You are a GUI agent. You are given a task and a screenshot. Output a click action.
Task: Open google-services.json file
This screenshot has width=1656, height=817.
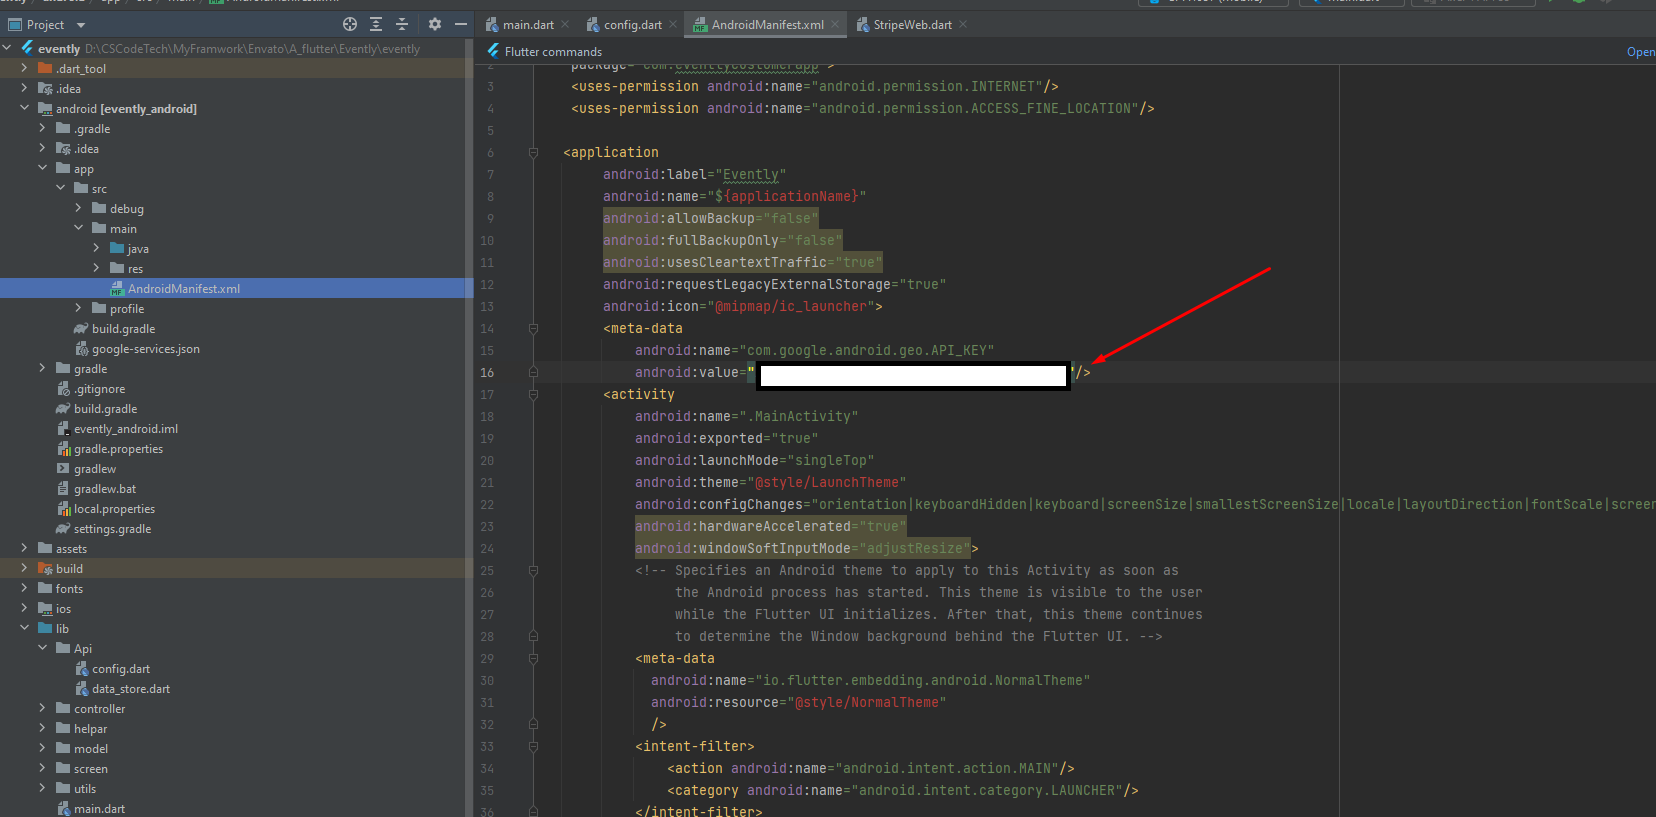click(145, 349)
